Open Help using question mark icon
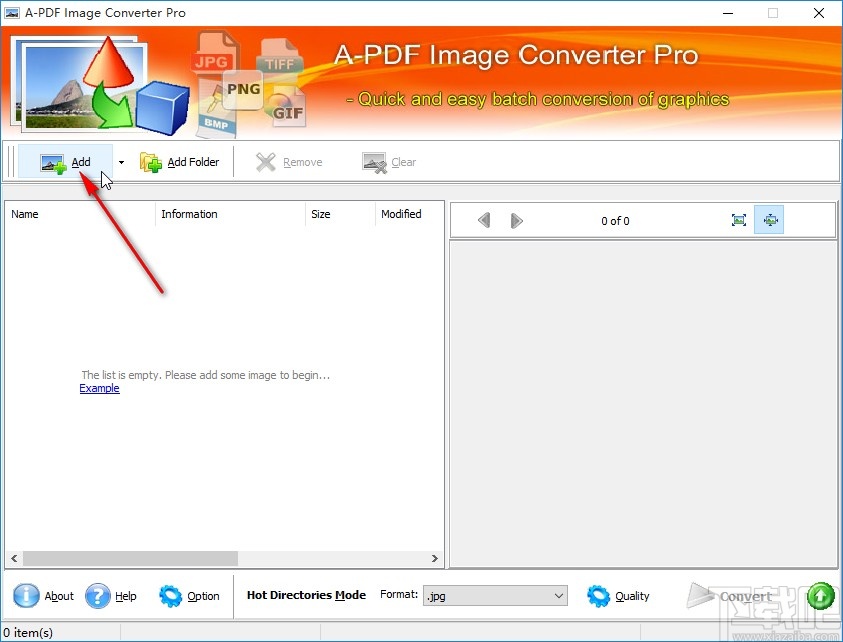Viewport: 843px width, 642px height. pos(96,596)
